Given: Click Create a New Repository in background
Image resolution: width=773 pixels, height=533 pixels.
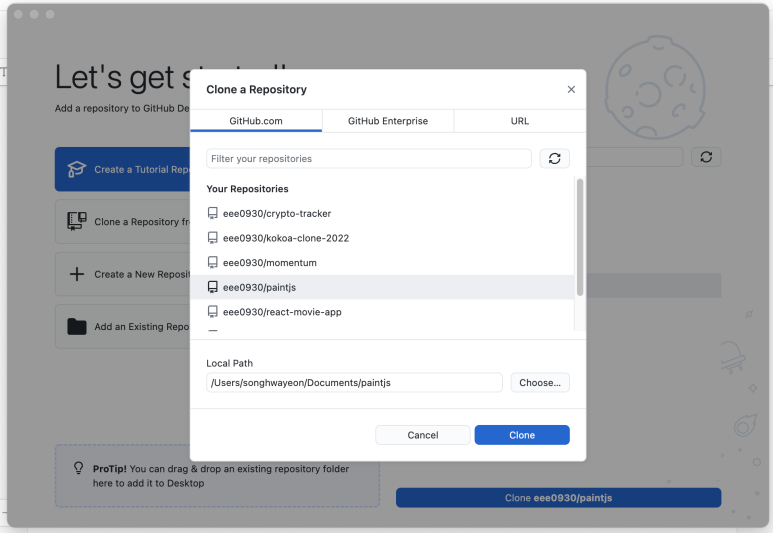Looking at the screenshot, I should tap(122, 274).
